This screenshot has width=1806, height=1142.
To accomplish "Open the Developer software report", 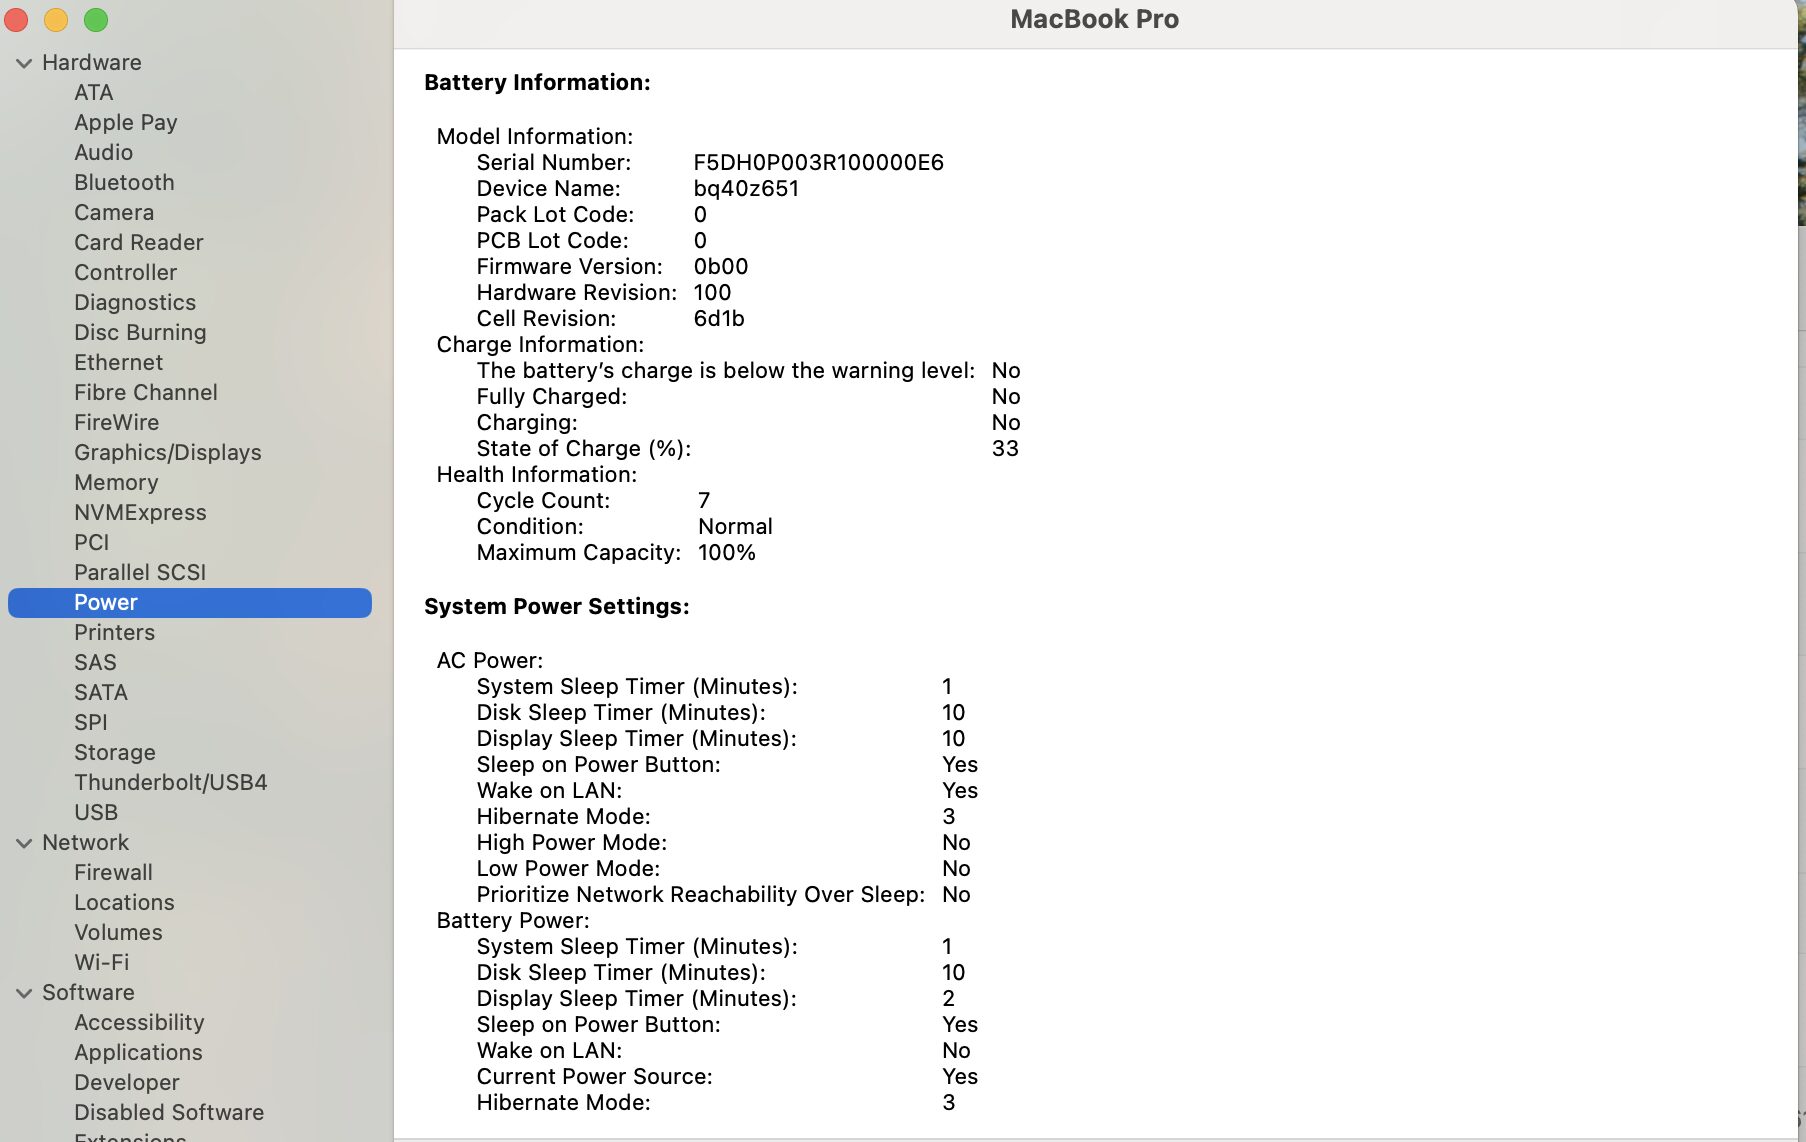I will click(x=126, y=1082).
